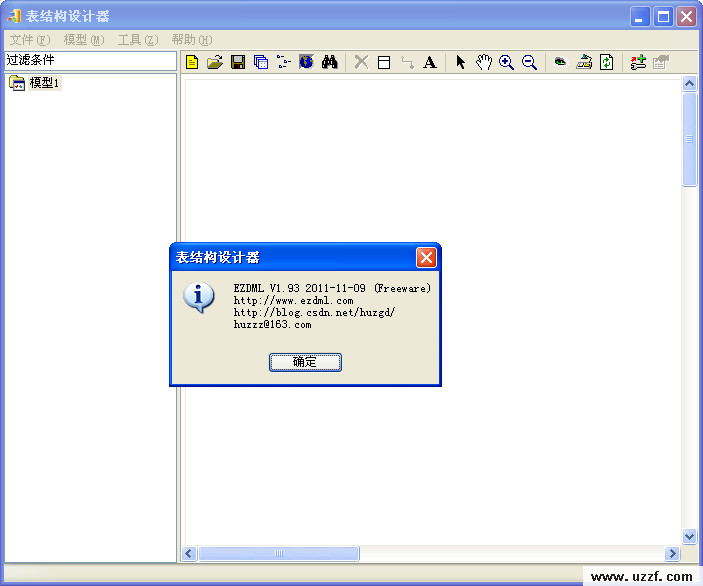Click the paint palette style icon

click(x=584, y=62)
